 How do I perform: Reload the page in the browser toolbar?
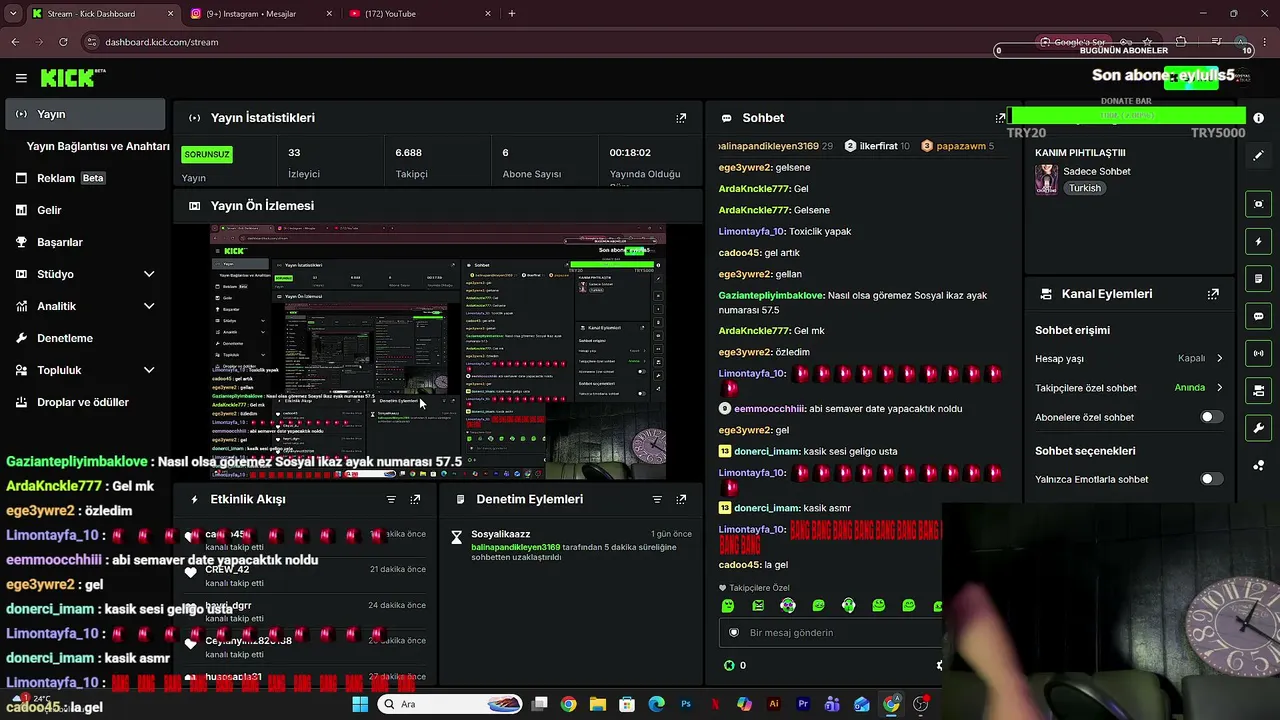point(63,42)
